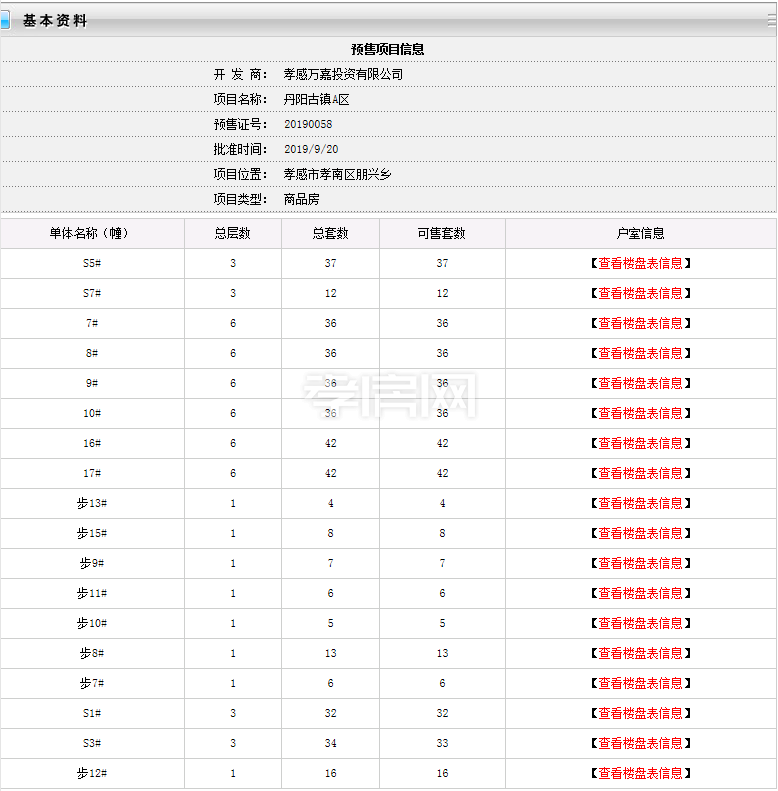View unit table for 步9#
The width and height of the screenshot is (778, 791).
(x=640, y=563)
